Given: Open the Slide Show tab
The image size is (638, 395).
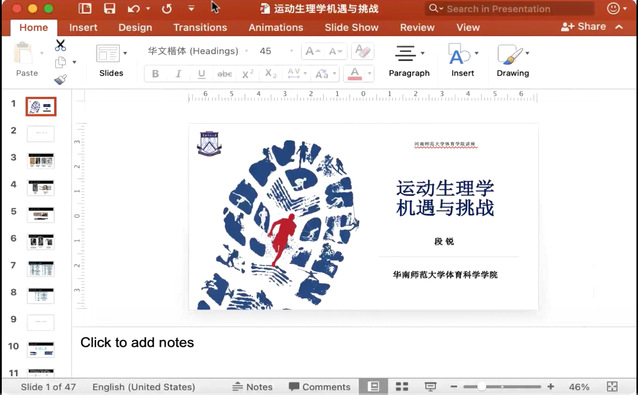Looking at the screenshot, I should tap(352, 27).
